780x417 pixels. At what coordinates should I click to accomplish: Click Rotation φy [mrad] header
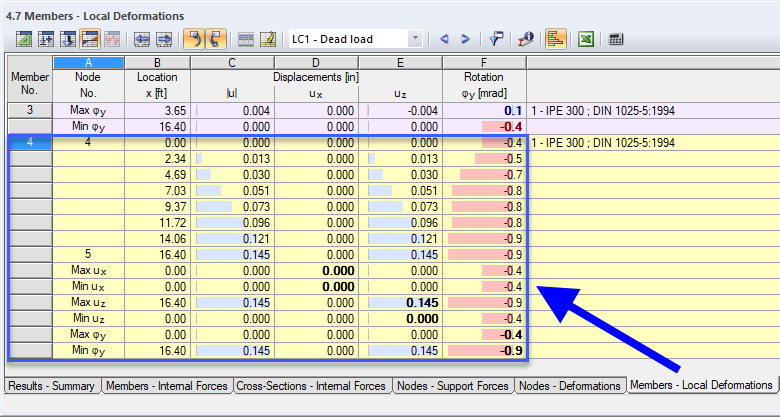click(484, 85)
